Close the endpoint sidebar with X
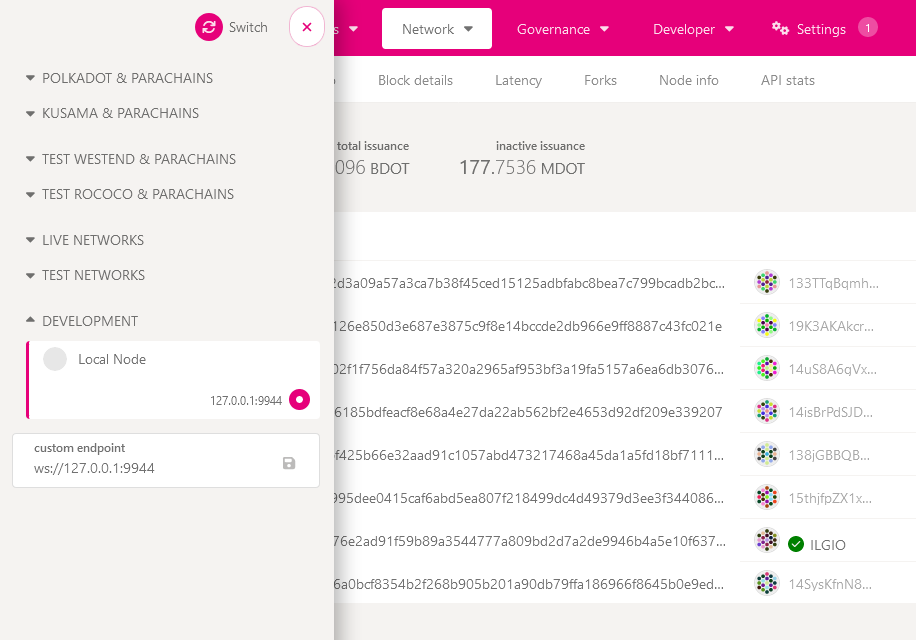 [x=307, y=27]
